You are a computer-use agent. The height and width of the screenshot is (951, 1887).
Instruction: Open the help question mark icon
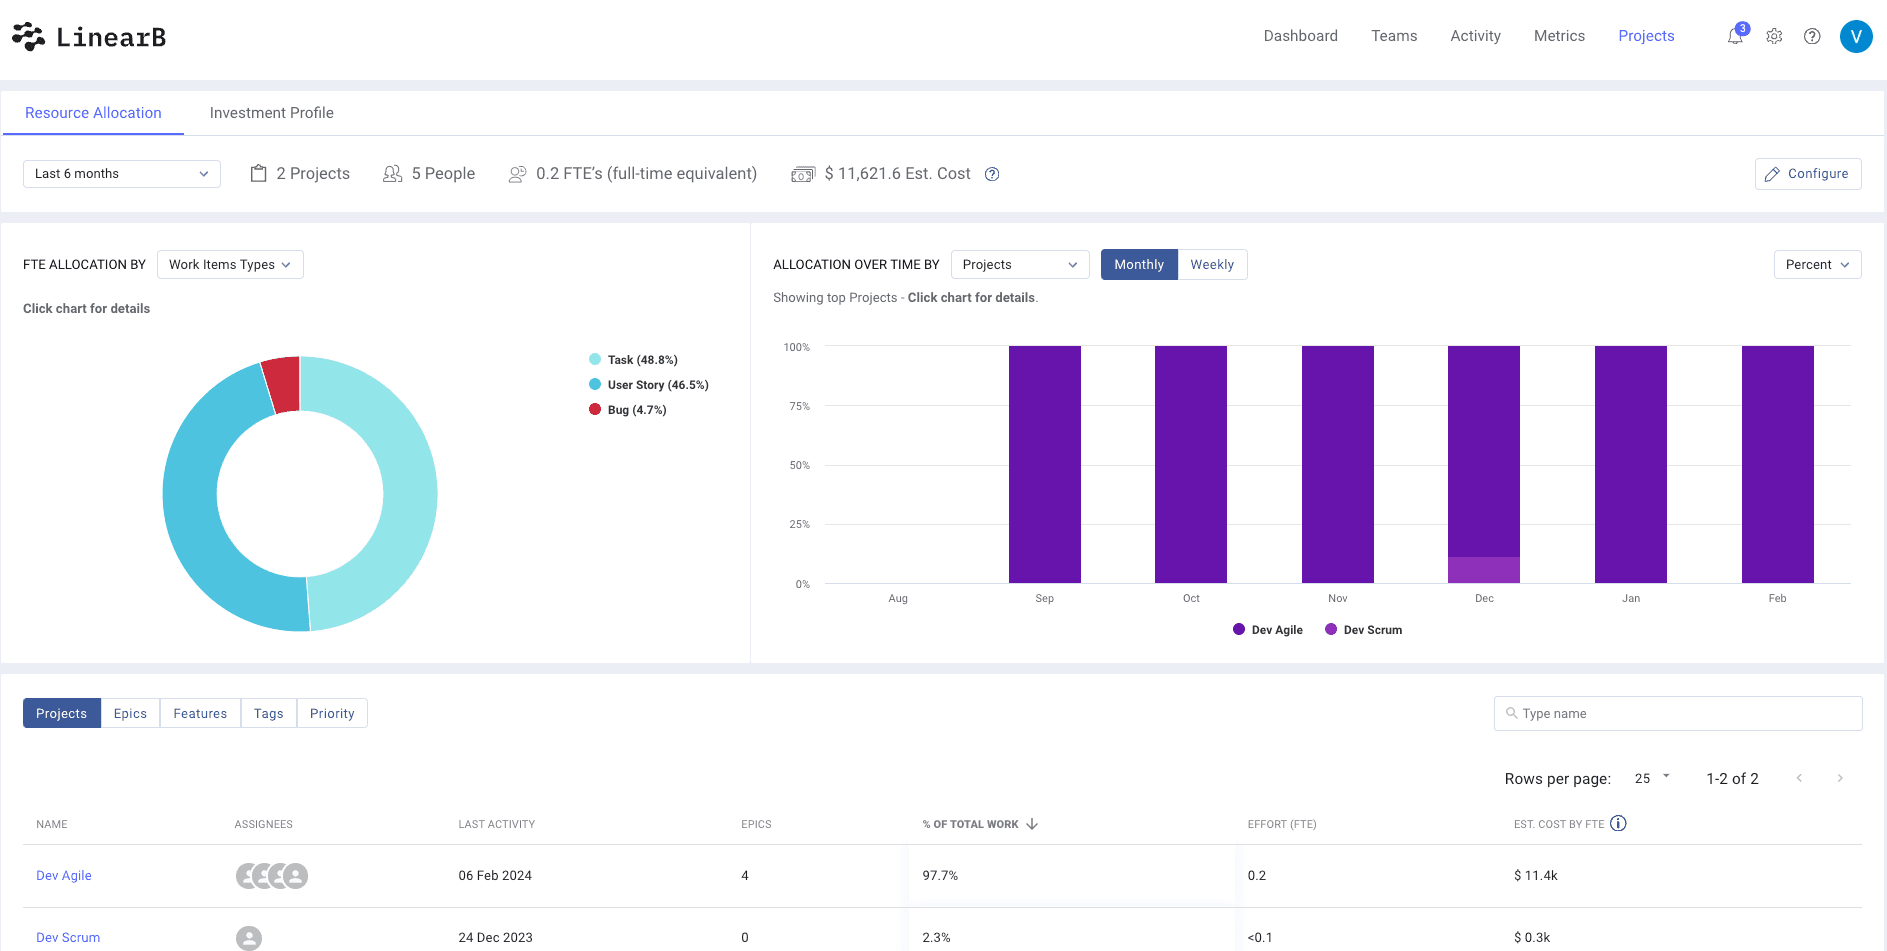point(1812,36)
